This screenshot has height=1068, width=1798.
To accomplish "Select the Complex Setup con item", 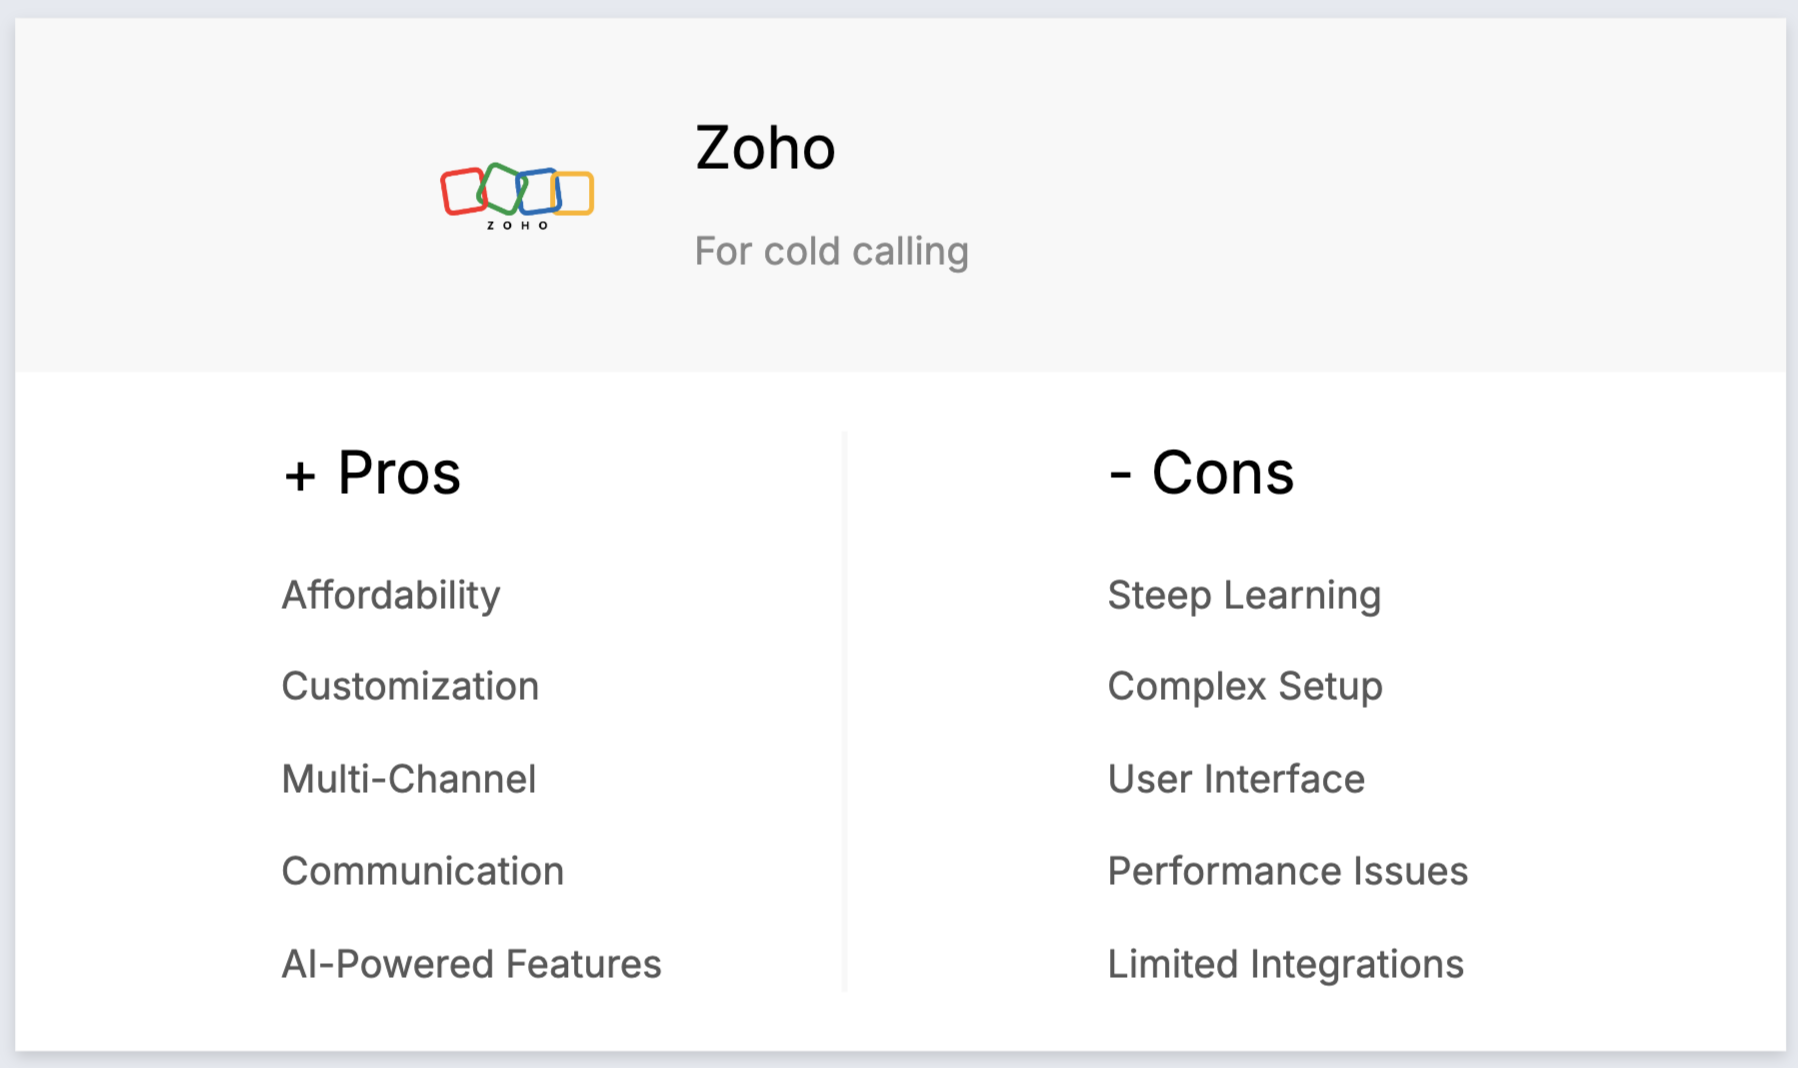I will point(1245,686).
